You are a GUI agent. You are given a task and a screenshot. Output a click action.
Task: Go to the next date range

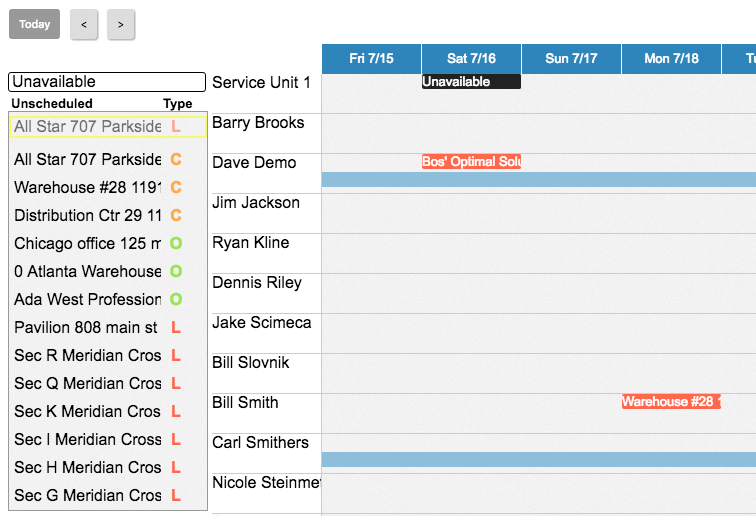click(x=121, y=24)
